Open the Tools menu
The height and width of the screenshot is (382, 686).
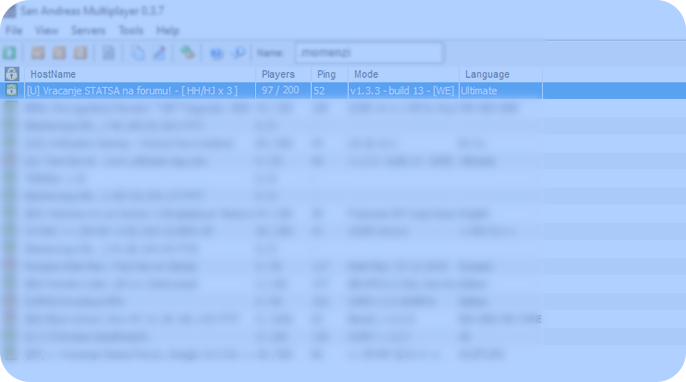131,30
